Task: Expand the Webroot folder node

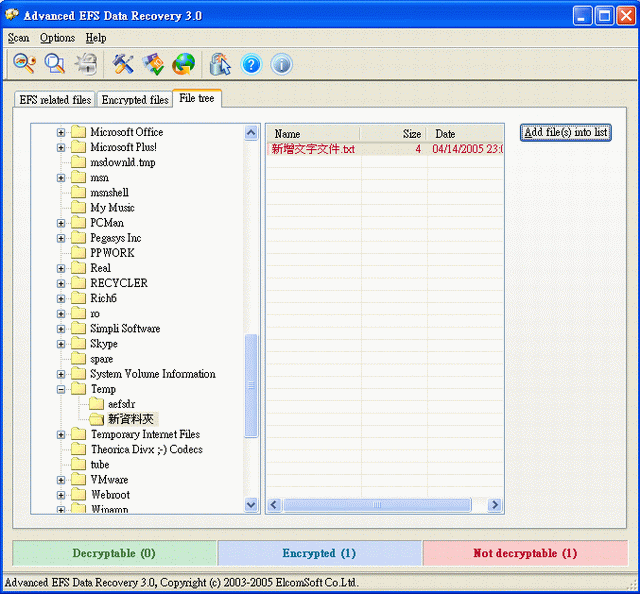Action: pos(61,495)
